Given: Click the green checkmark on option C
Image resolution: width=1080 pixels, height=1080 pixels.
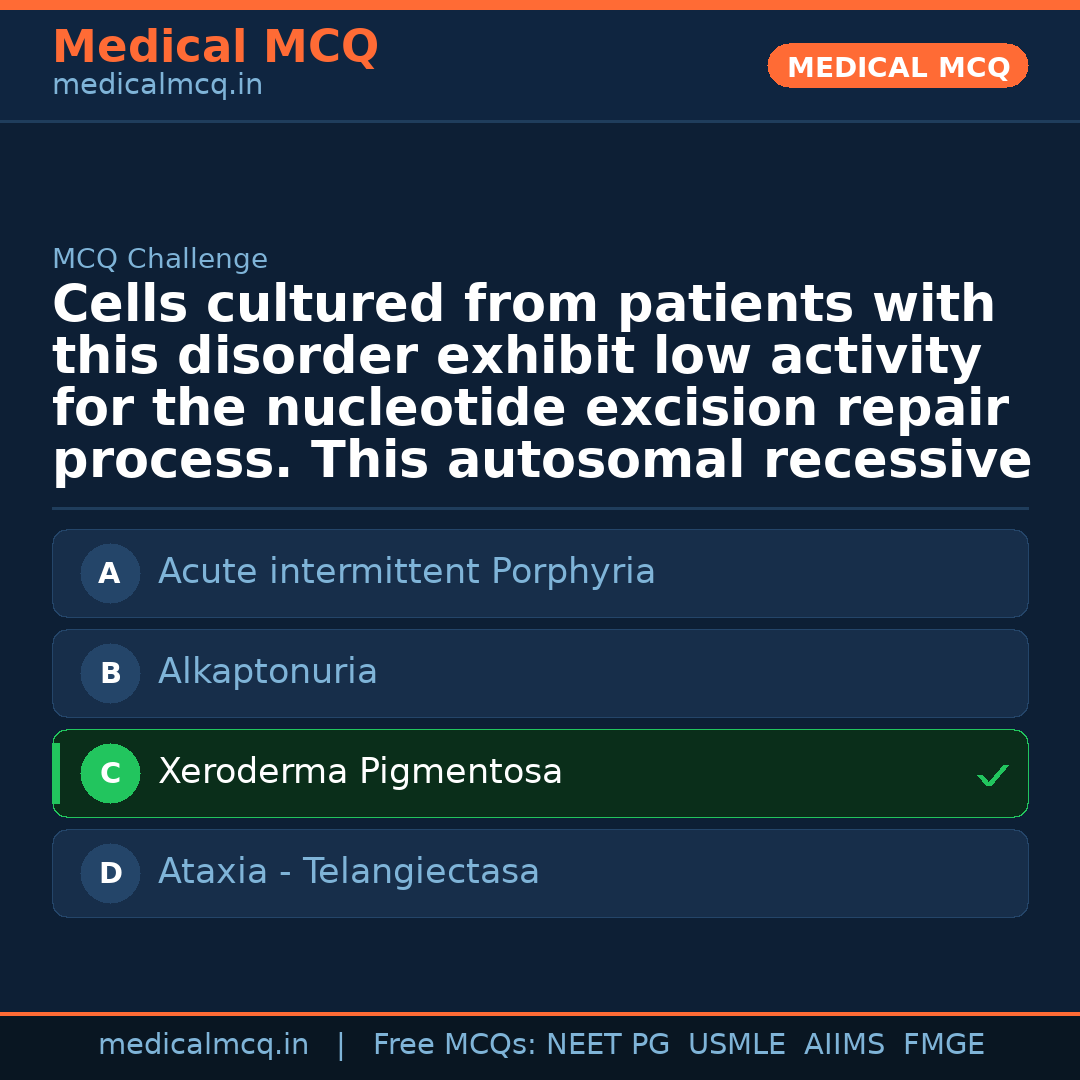Looking at the screenshot, I should (992, 775).
